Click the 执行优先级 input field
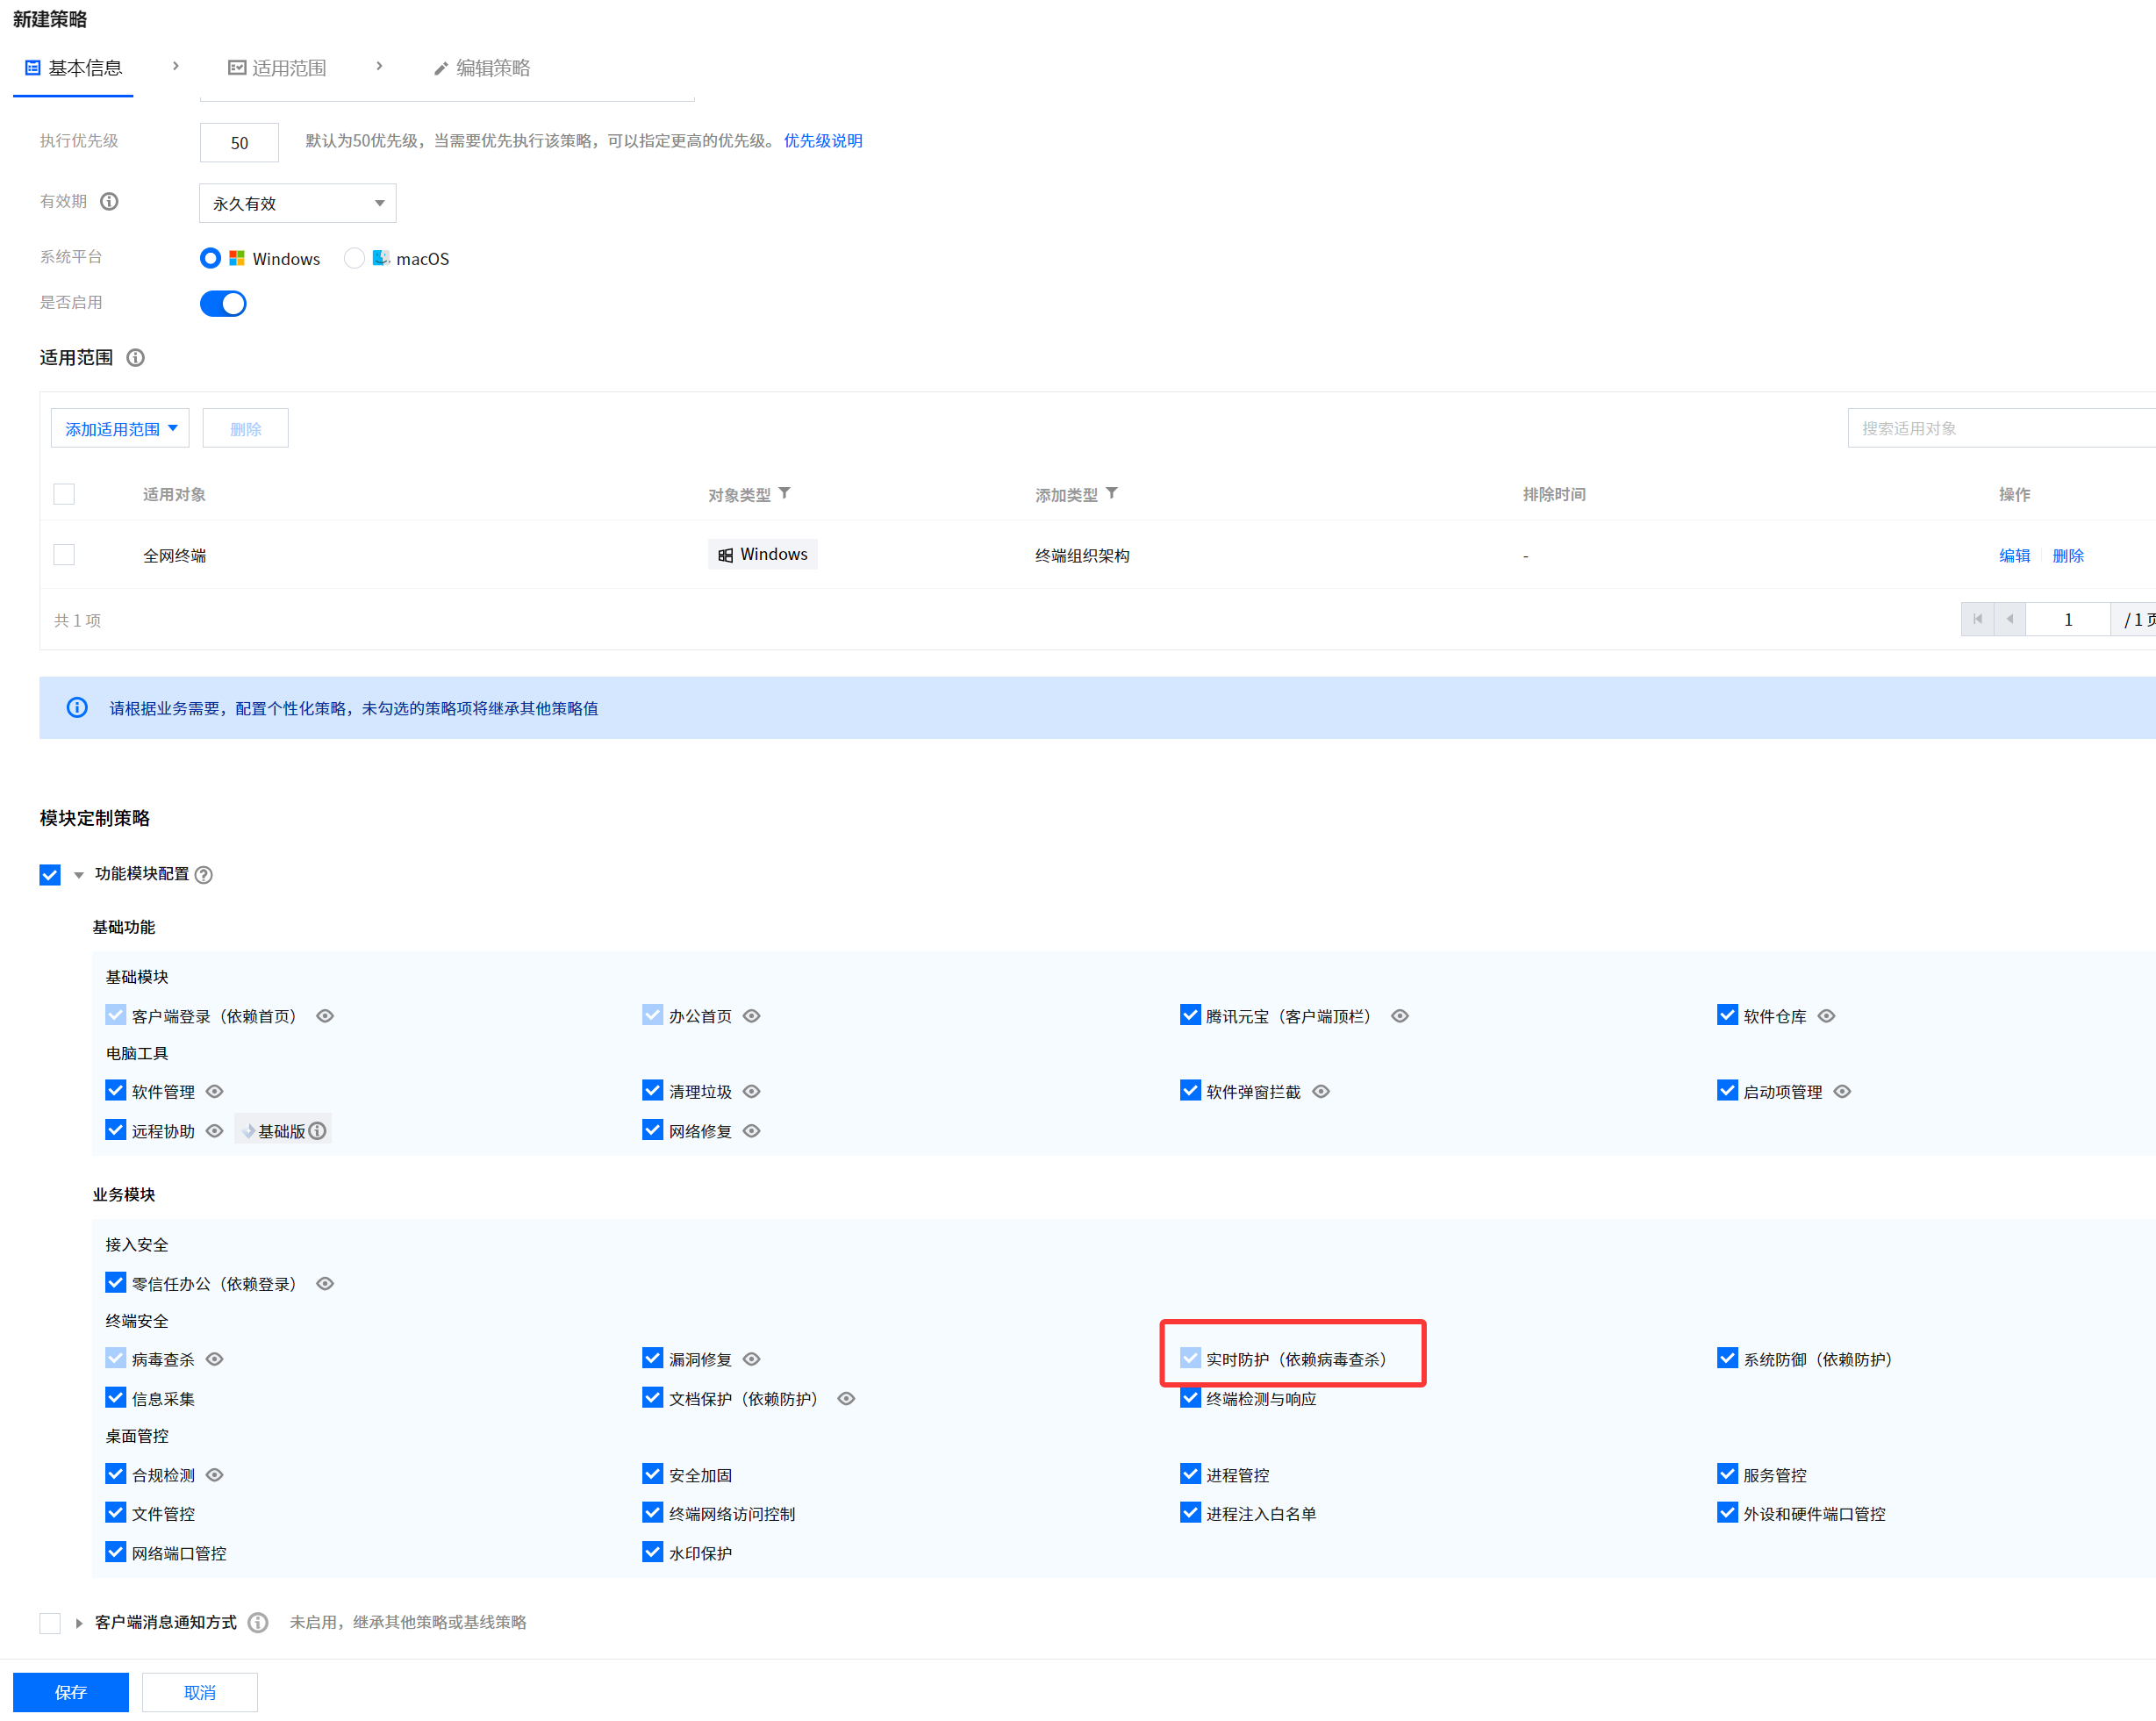This screenshot has width=2156, height=1721. tap(239, 142)
